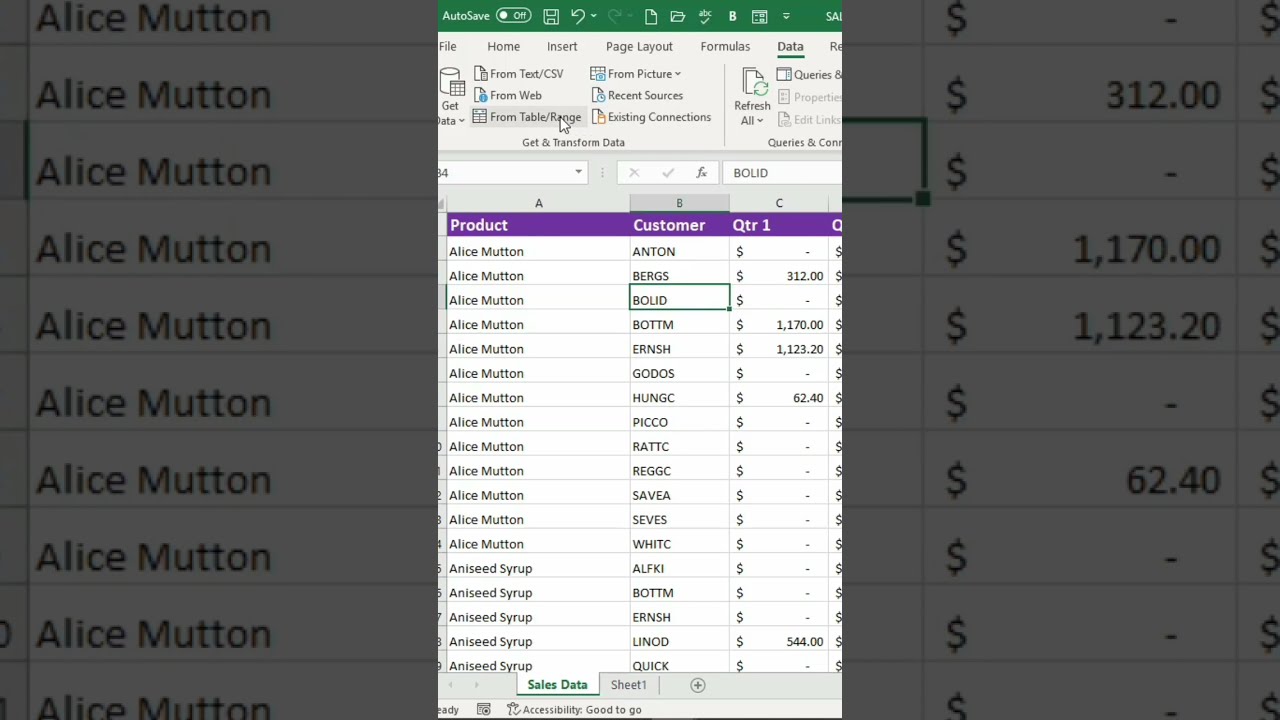This screenshot has width=1280, height=720.
Task: Open the Formulas tab
Action: [725, 47]
